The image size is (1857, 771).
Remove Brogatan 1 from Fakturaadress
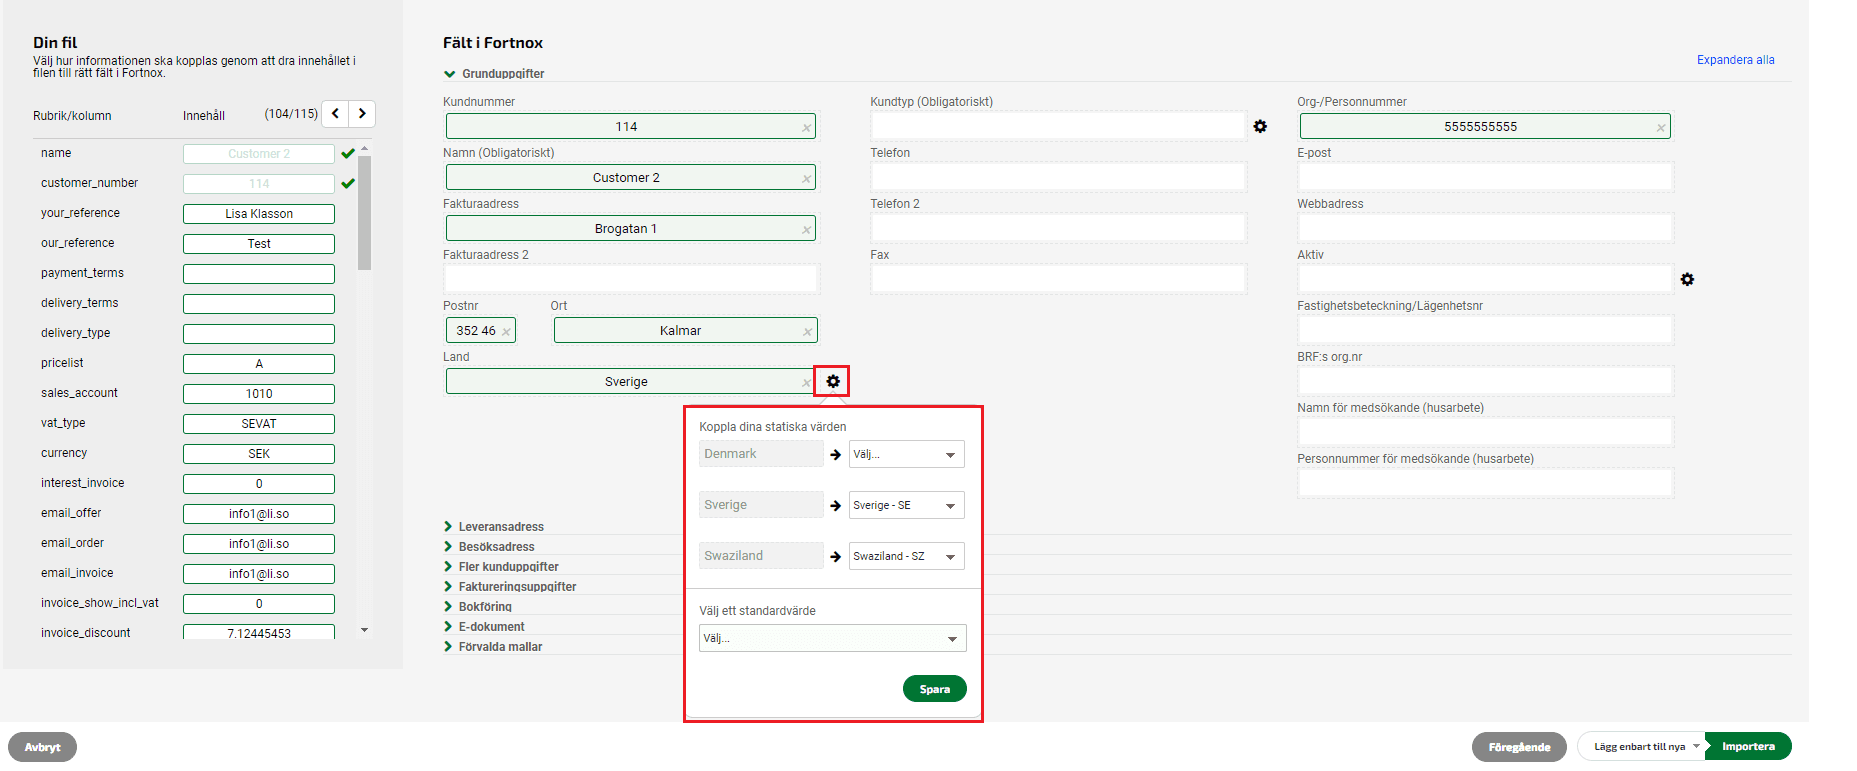(806, 229)
